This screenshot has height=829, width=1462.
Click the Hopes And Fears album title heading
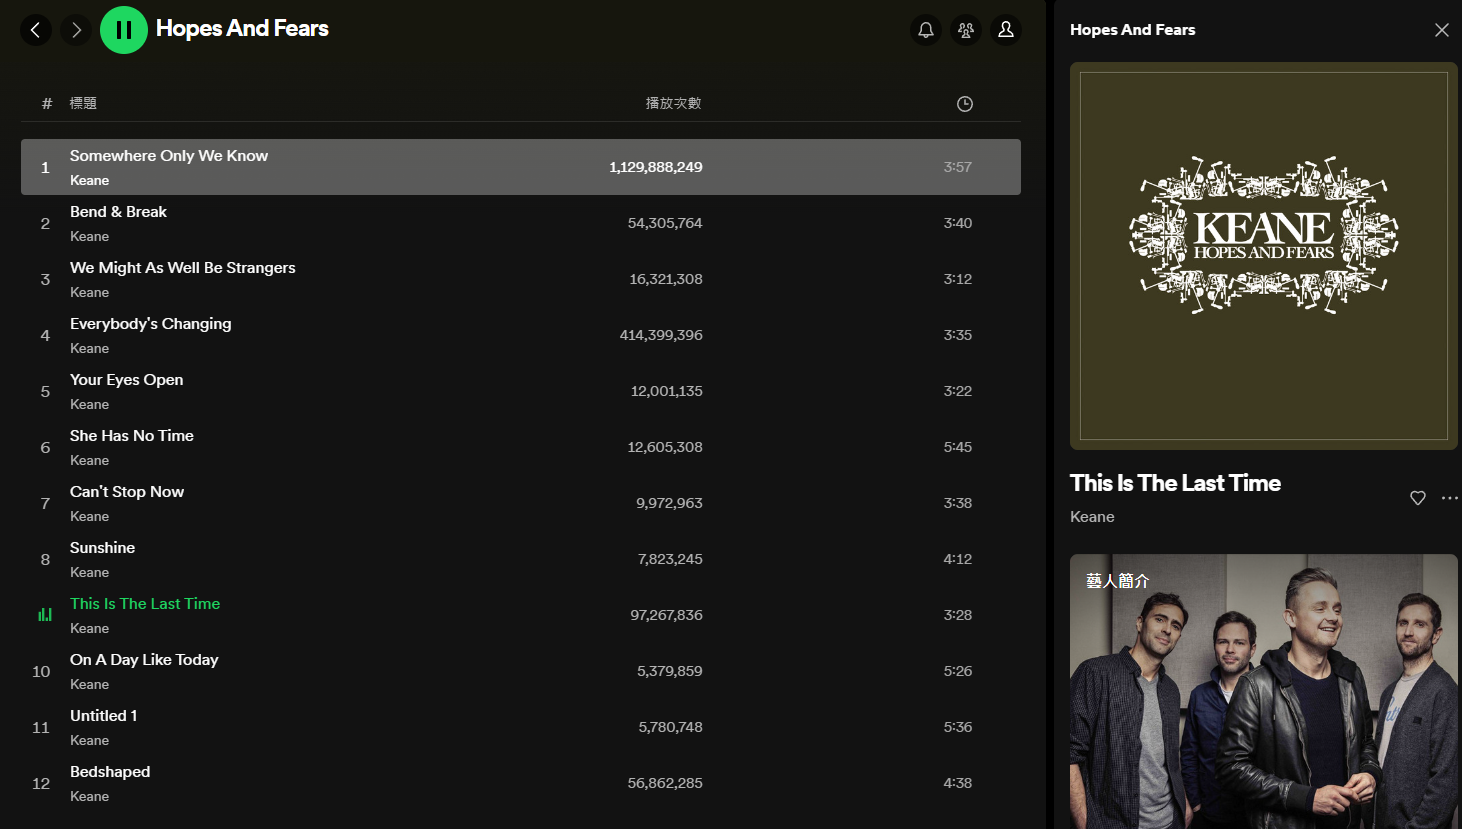(x=242, y=29)
